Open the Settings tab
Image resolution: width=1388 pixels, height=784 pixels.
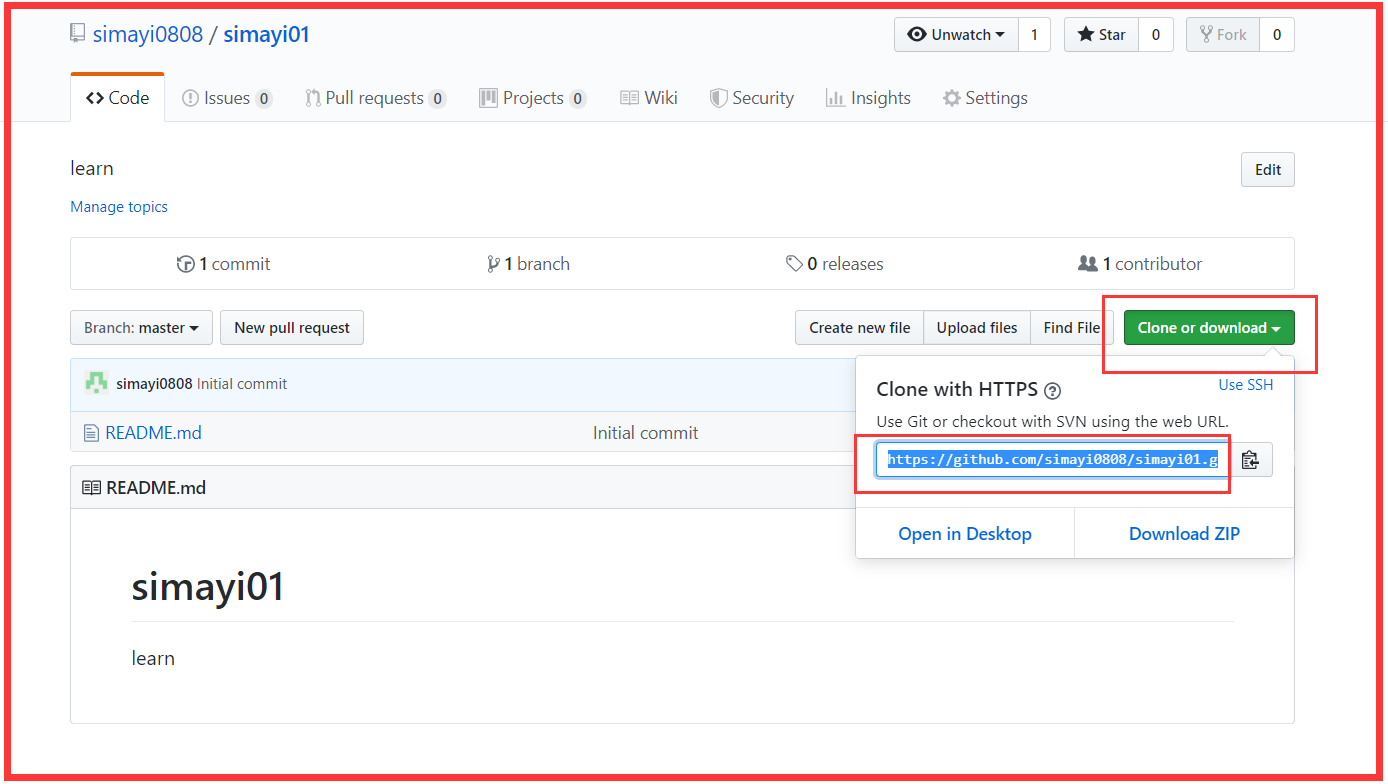(x=985, y=98)
